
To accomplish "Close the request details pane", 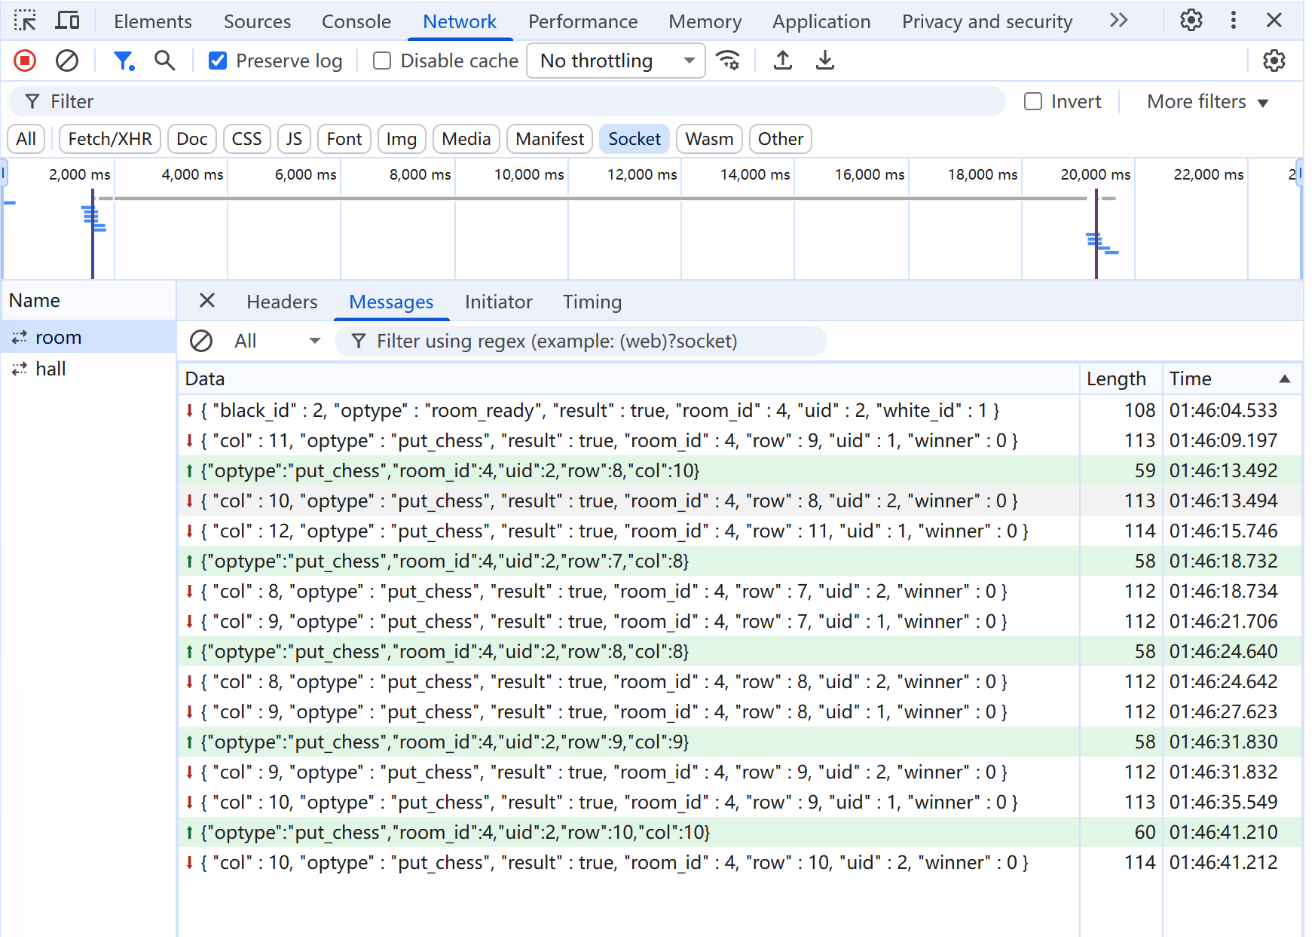I will coord(207,301).
